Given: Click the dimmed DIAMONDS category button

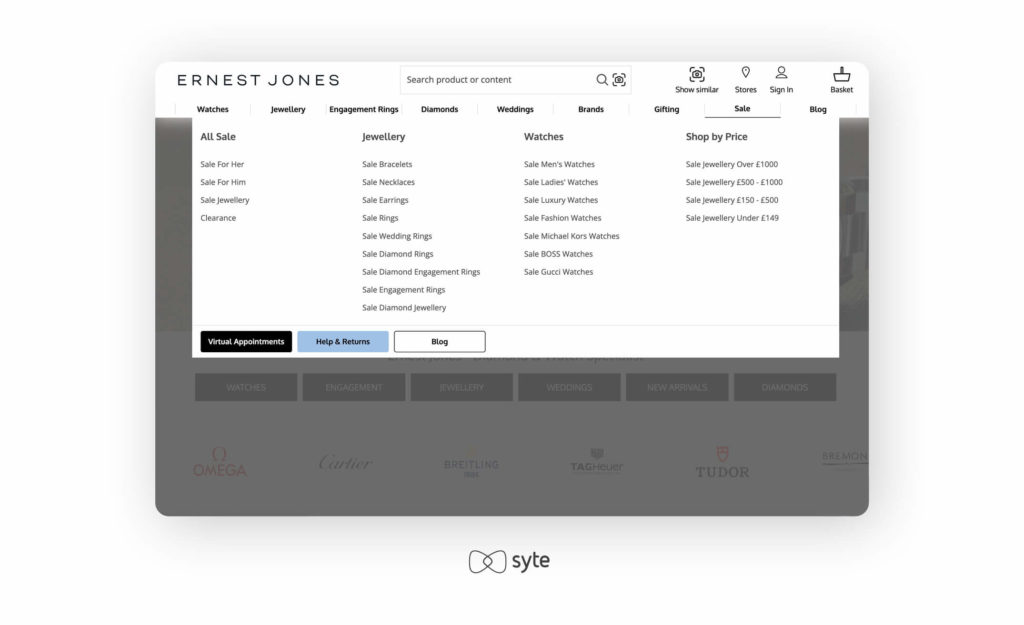Looking at the screenshot, I should pyautogui.click(x=785, y=387).
